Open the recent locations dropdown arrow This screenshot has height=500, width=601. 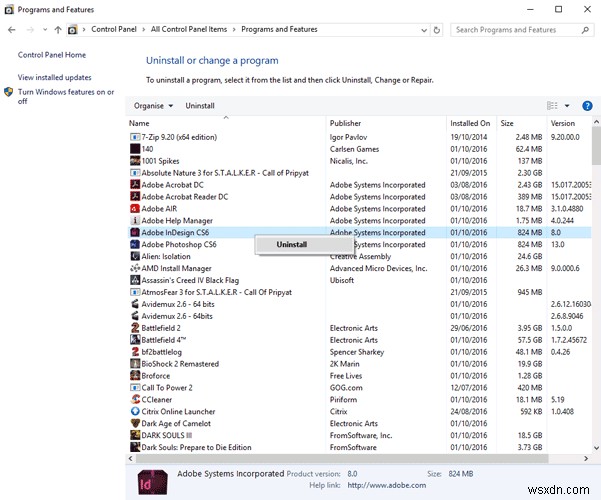(45, 30)
